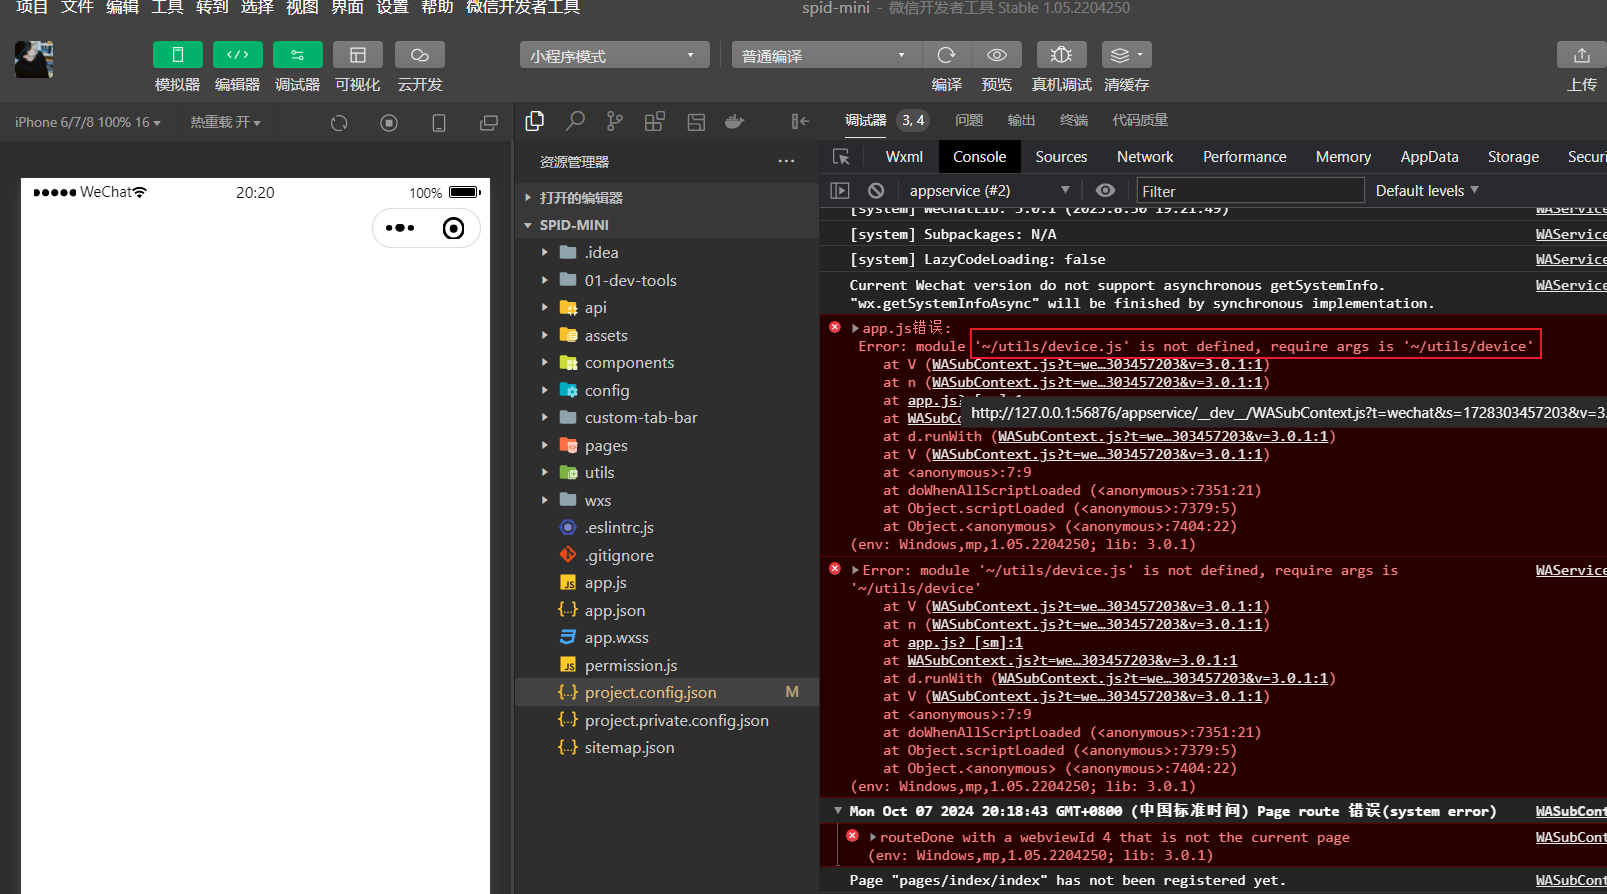Image resolution: width=1607 pixels, height=894 pixels.
Task: Collapse the Page route error group
Action: [x=838, y=811]
